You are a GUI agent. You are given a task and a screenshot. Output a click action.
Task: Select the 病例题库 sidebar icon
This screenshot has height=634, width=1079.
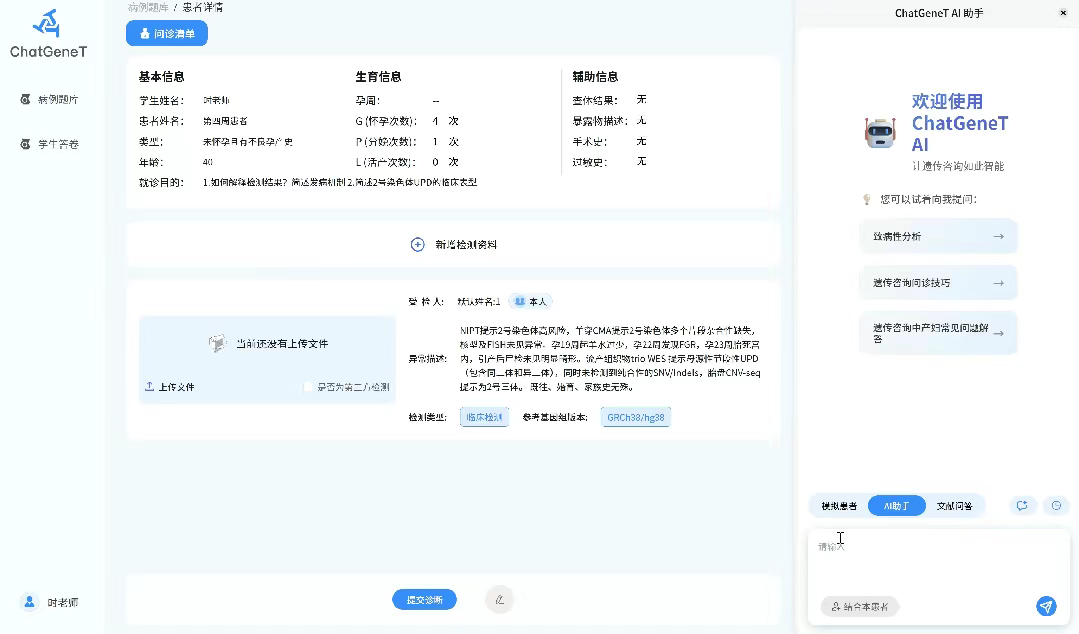click(25, 99)
